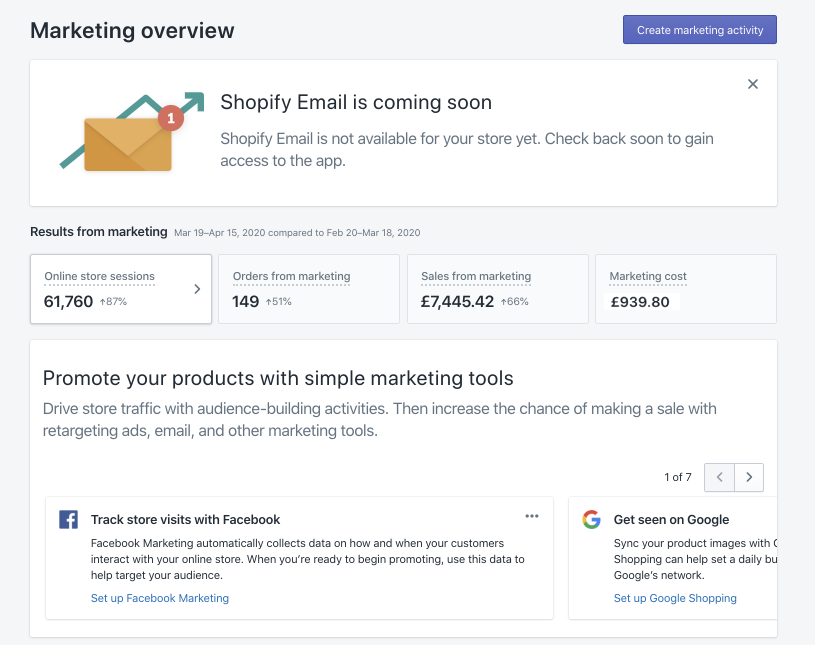Click the Google logo icon
The width and height of the screenshot is (815, 645).
point(591,519)
